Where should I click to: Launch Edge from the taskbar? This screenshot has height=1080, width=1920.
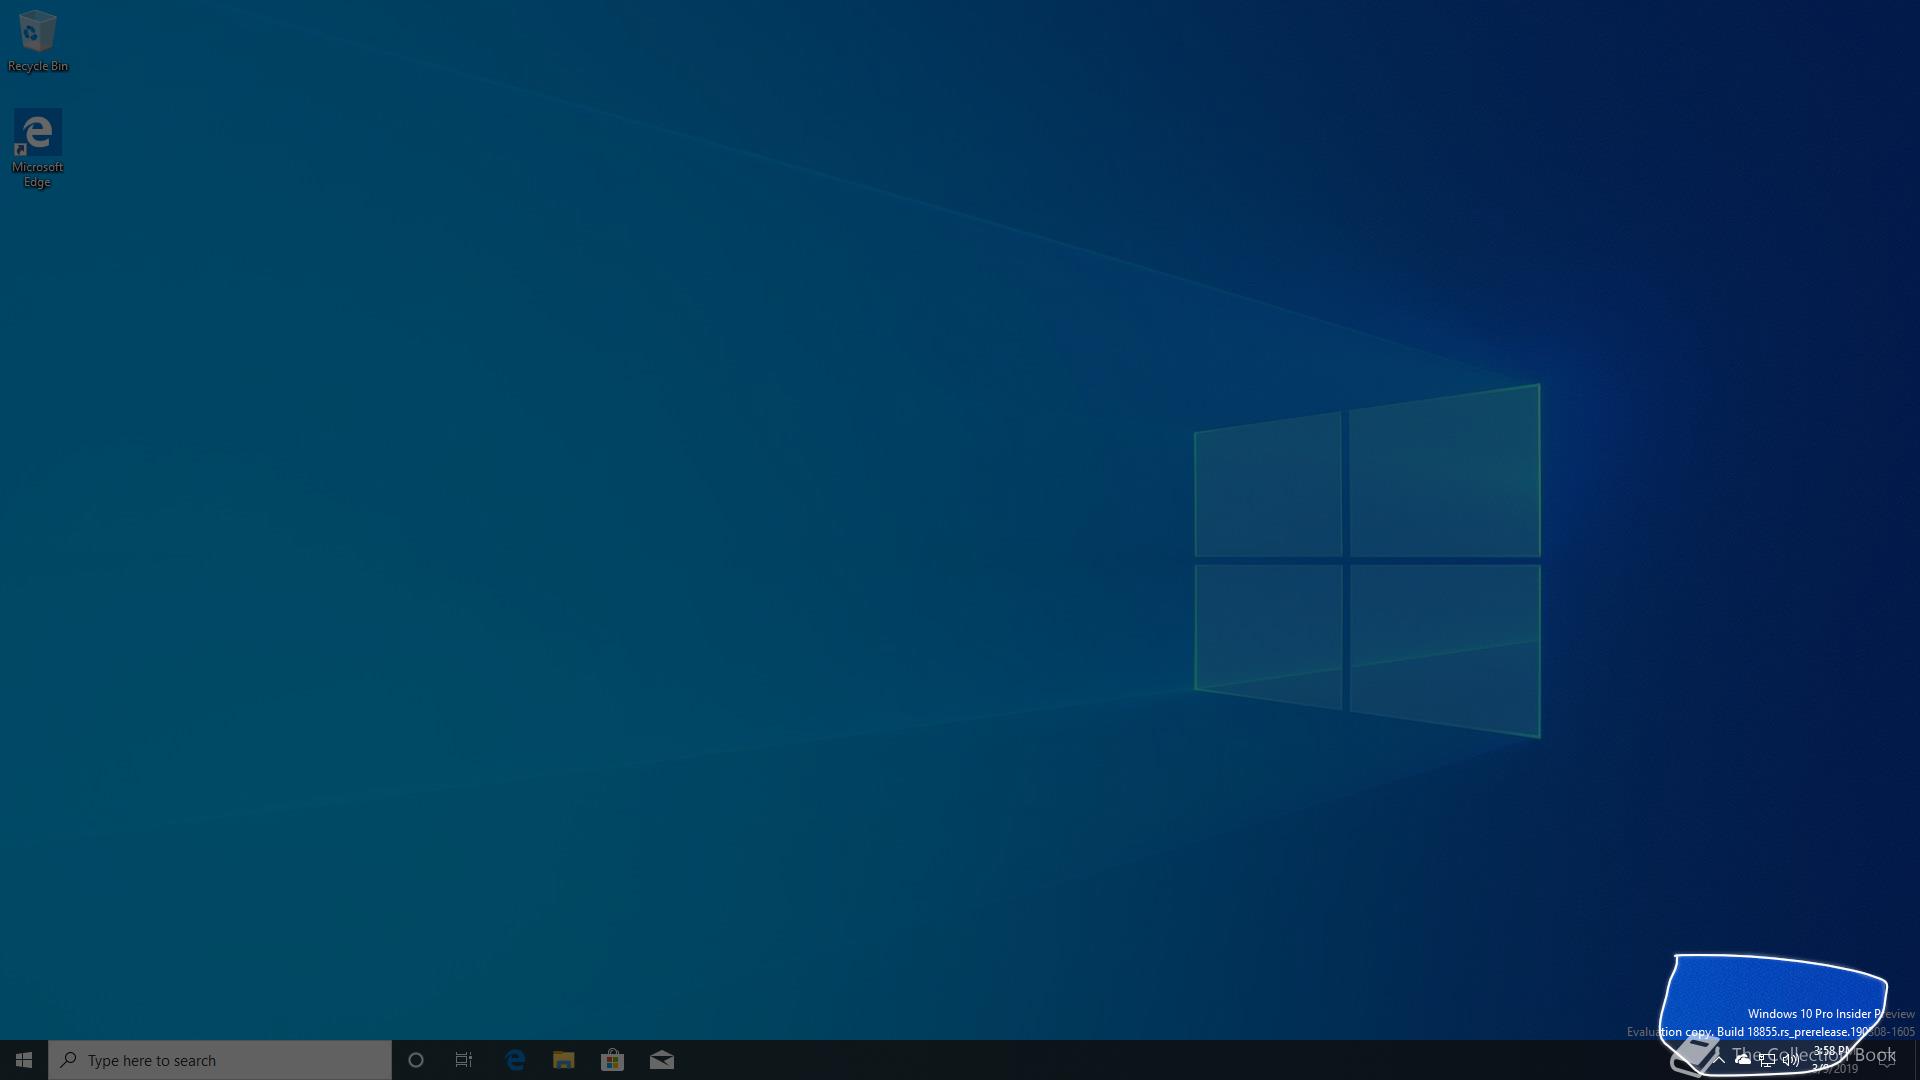(x=515, y=1060)
